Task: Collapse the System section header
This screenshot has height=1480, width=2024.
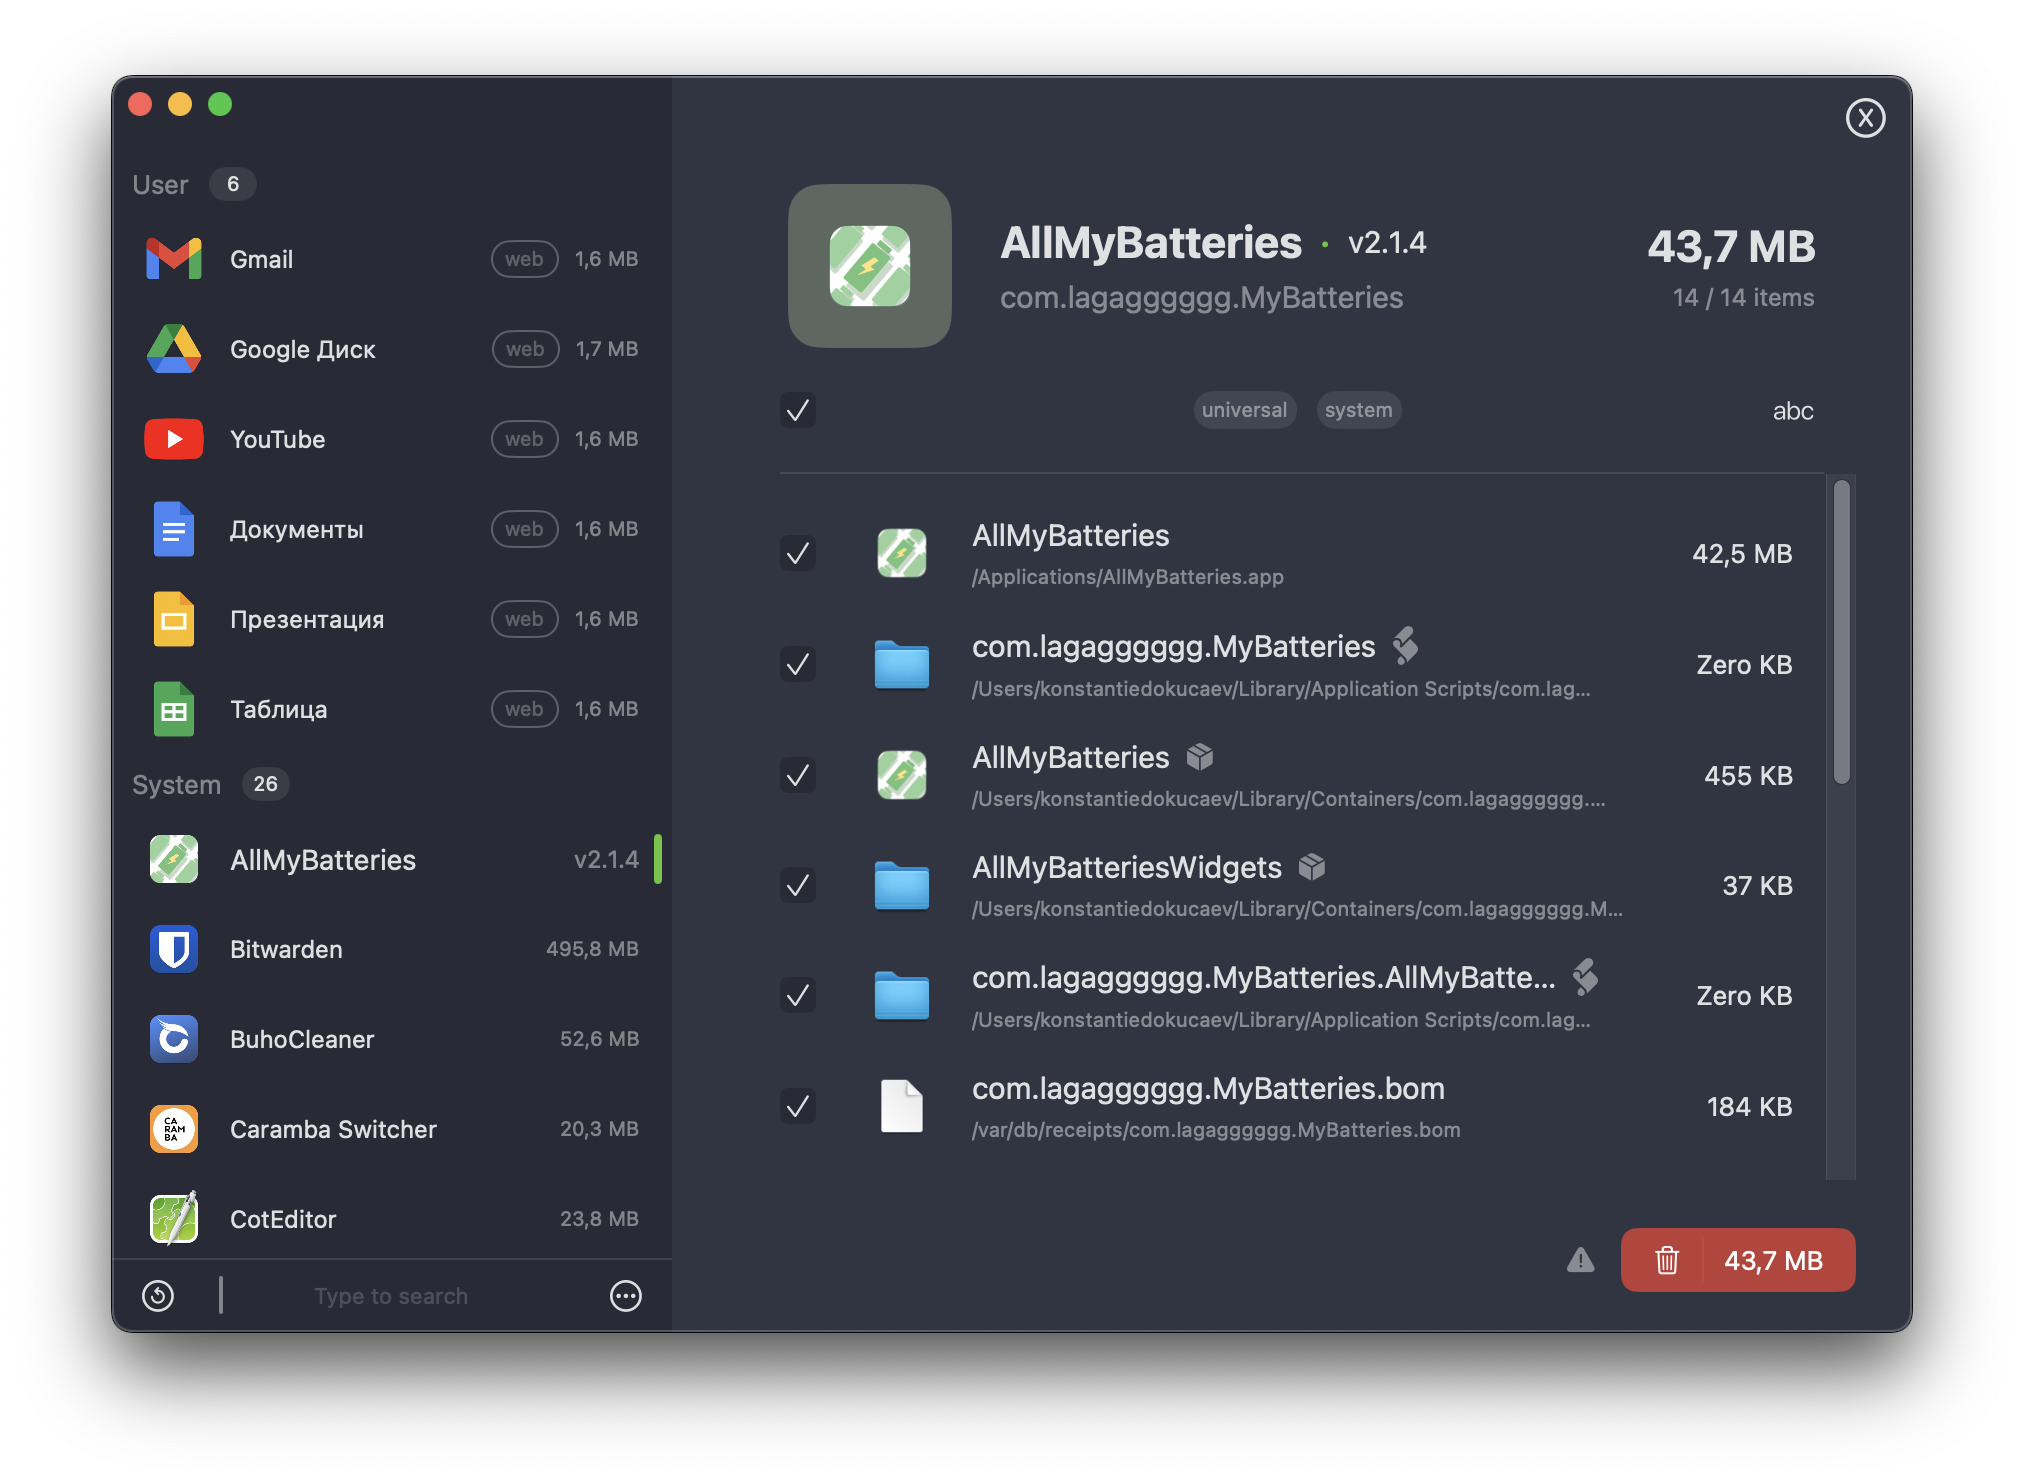Action: point(177,785)
